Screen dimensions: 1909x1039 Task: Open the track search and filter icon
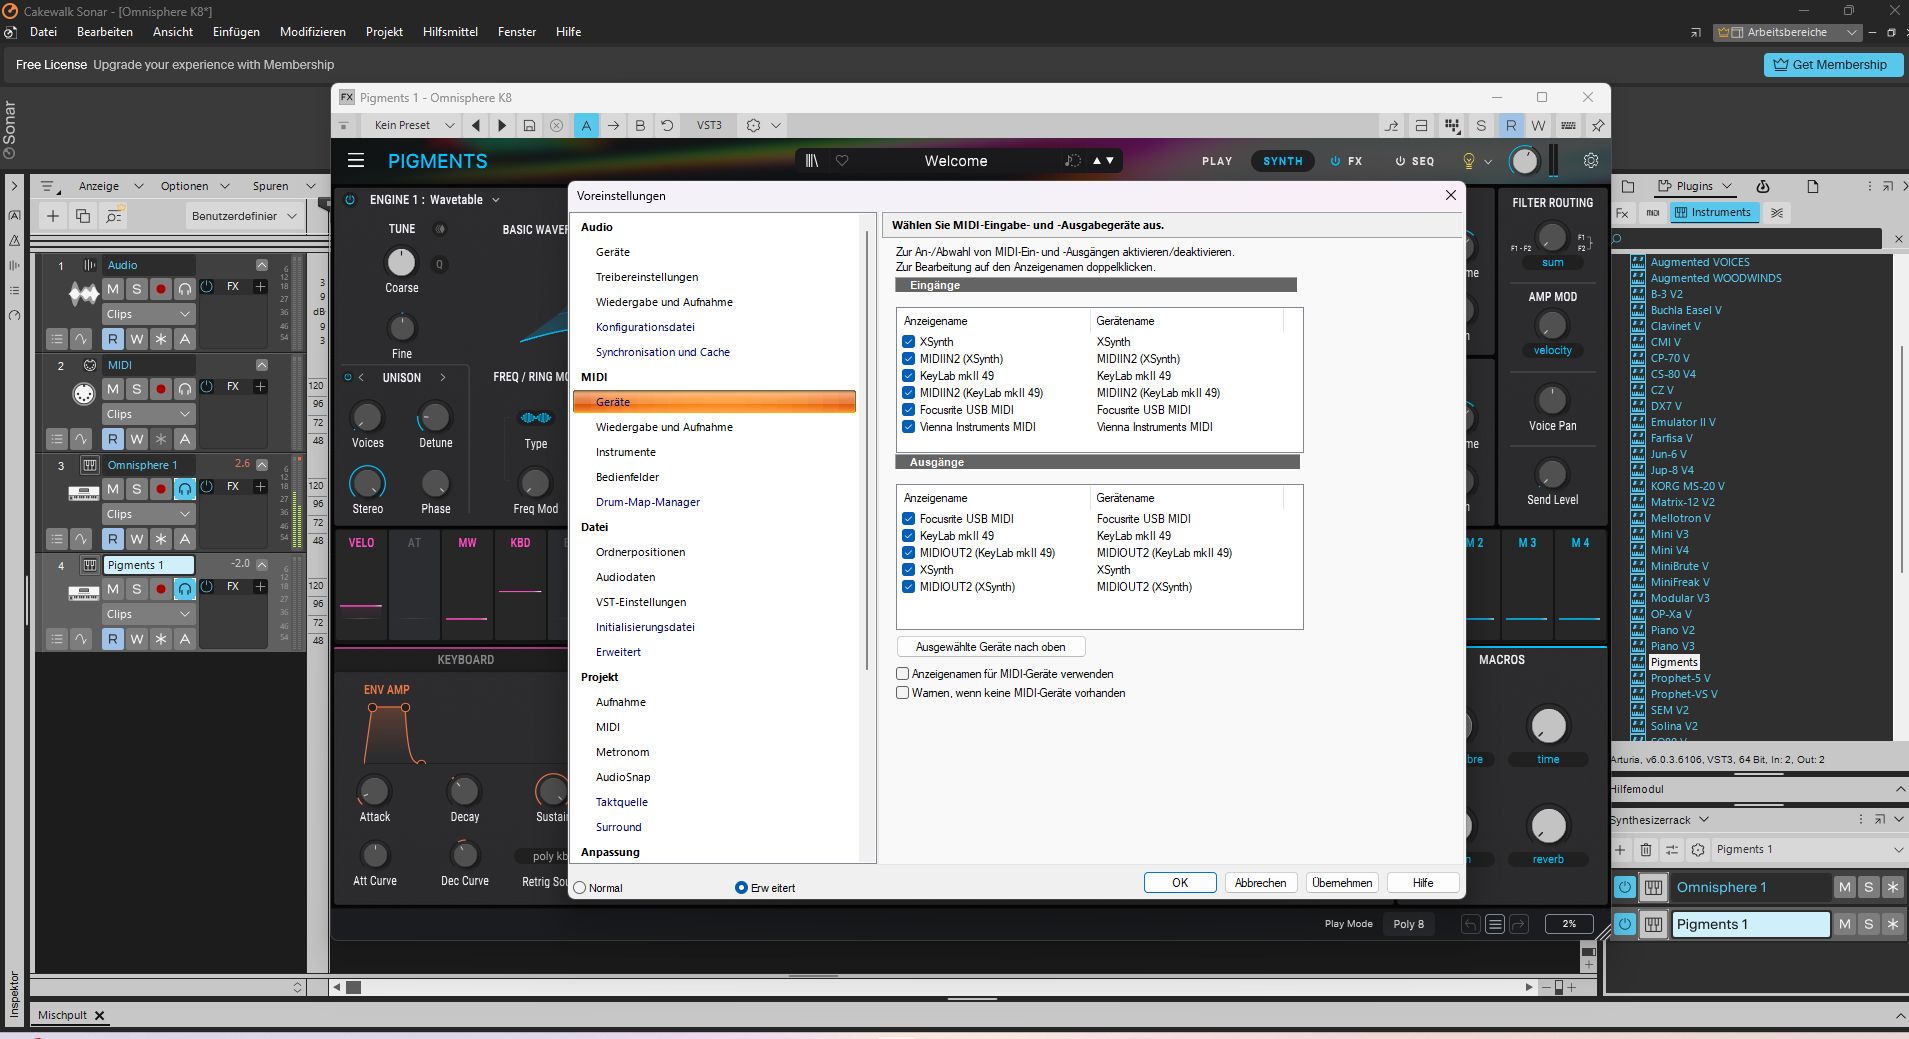coord(114,215)
